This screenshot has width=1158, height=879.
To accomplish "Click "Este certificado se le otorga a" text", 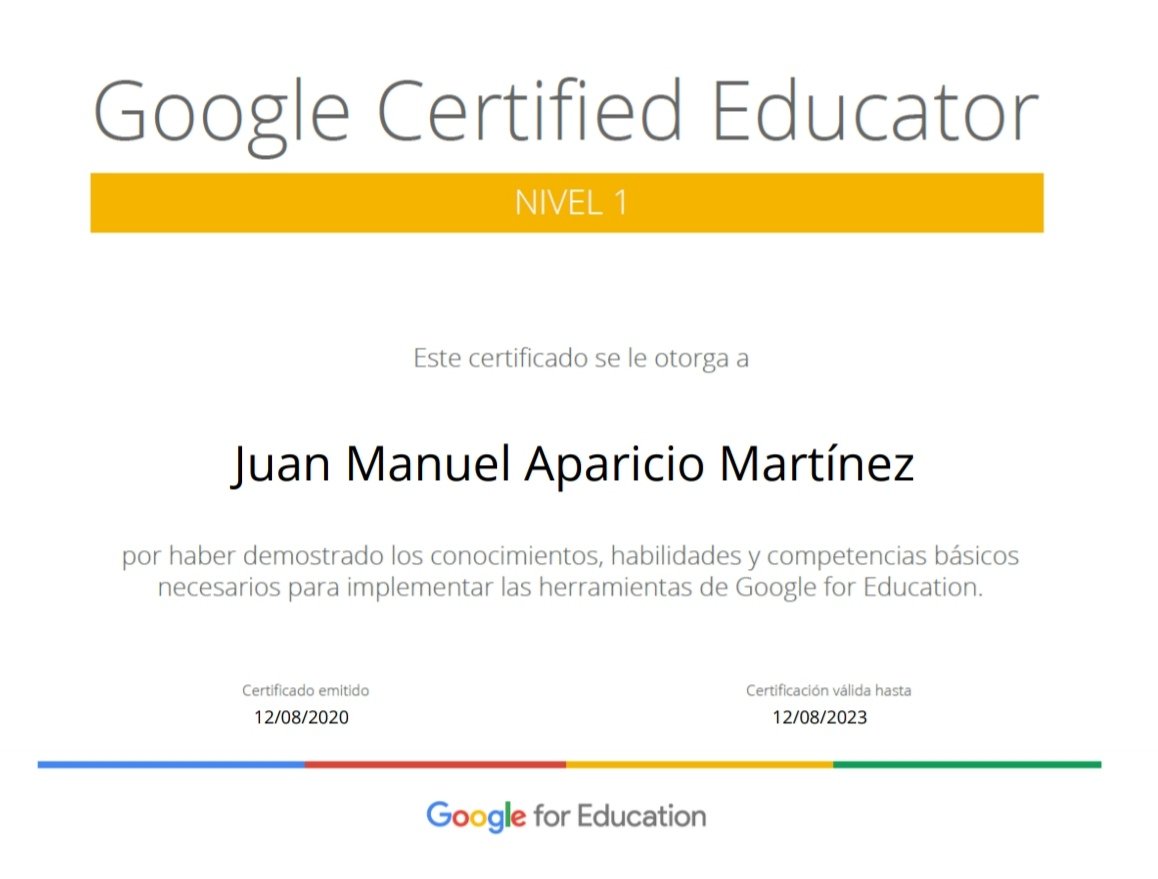I will [581, 358].
